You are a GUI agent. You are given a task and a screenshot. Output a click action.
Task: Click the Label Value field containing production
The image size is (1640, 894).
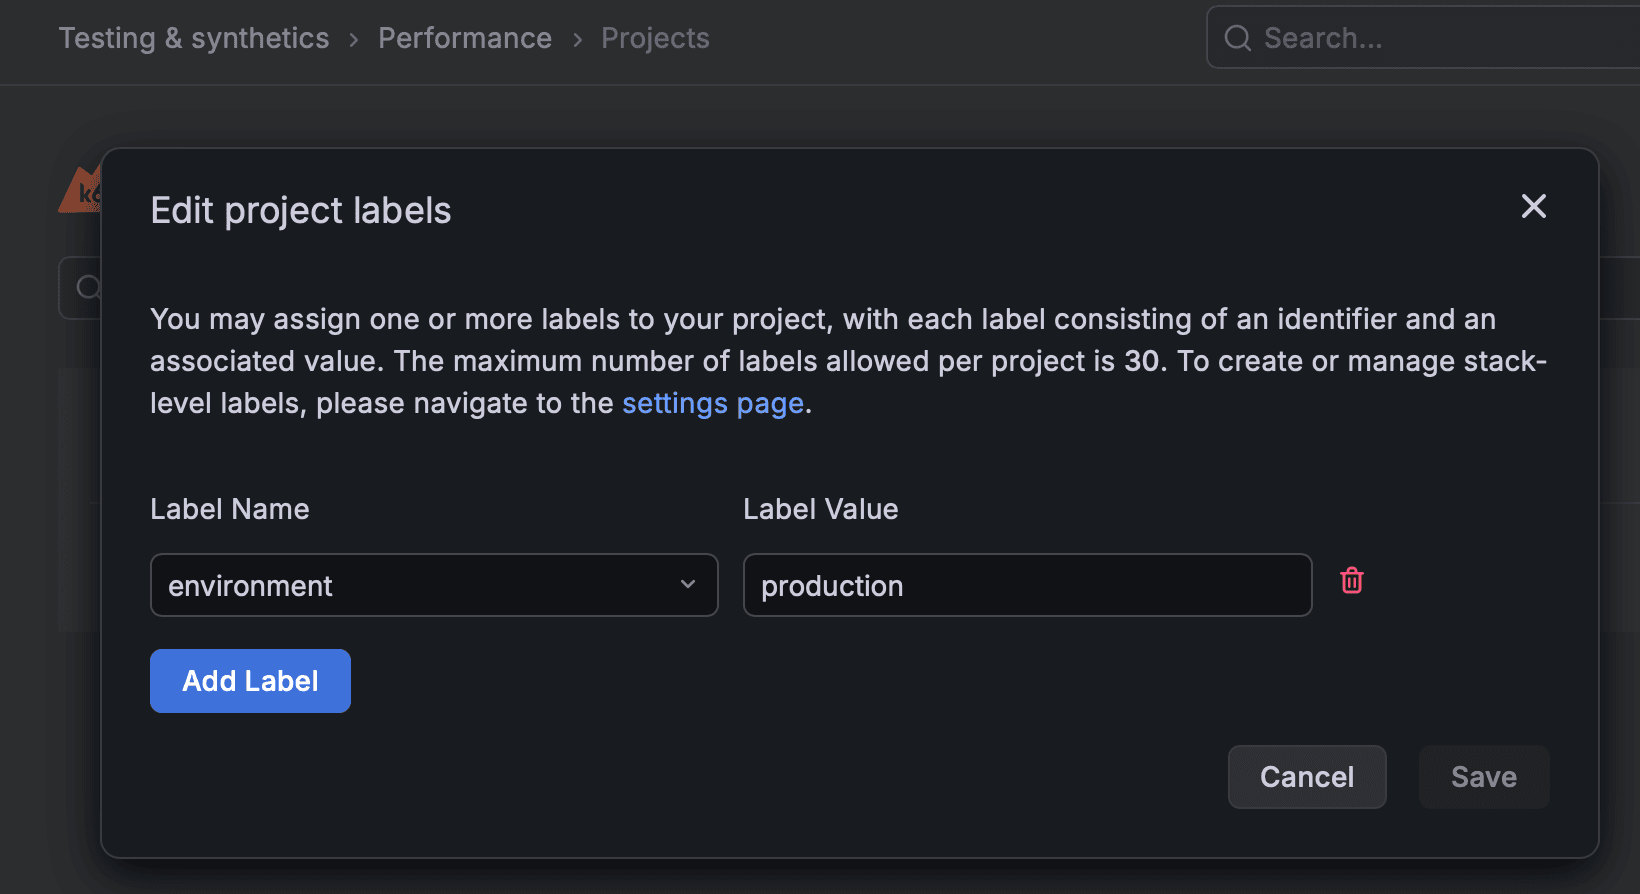1027,585
